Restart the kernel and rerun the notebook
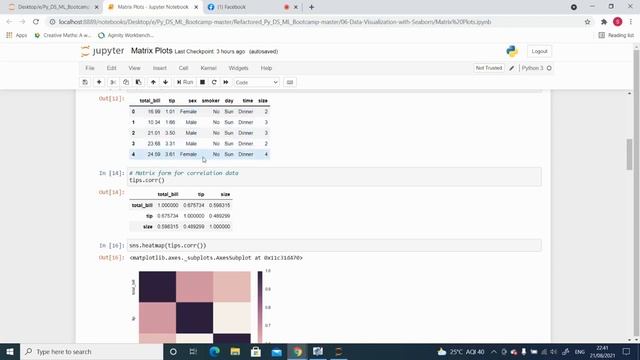This screenshot has width=640, height=360. click(226, 82)
